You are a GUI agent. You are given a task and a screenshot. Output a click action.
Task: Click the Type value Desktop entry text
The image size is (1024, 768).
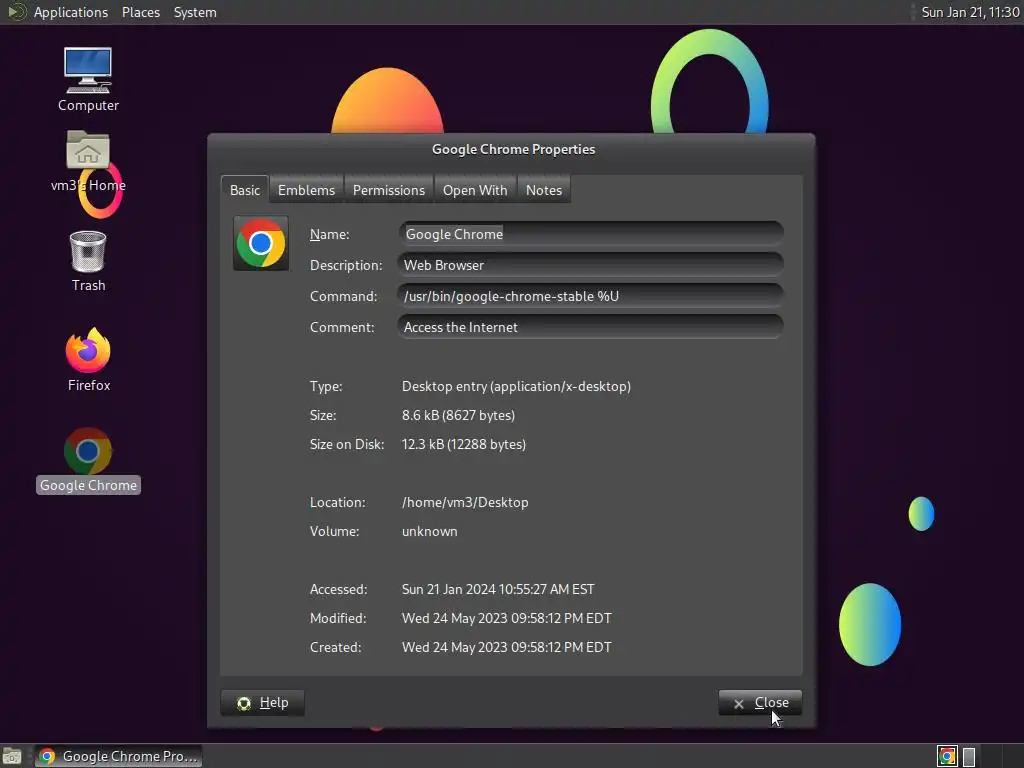pos(516,386)
